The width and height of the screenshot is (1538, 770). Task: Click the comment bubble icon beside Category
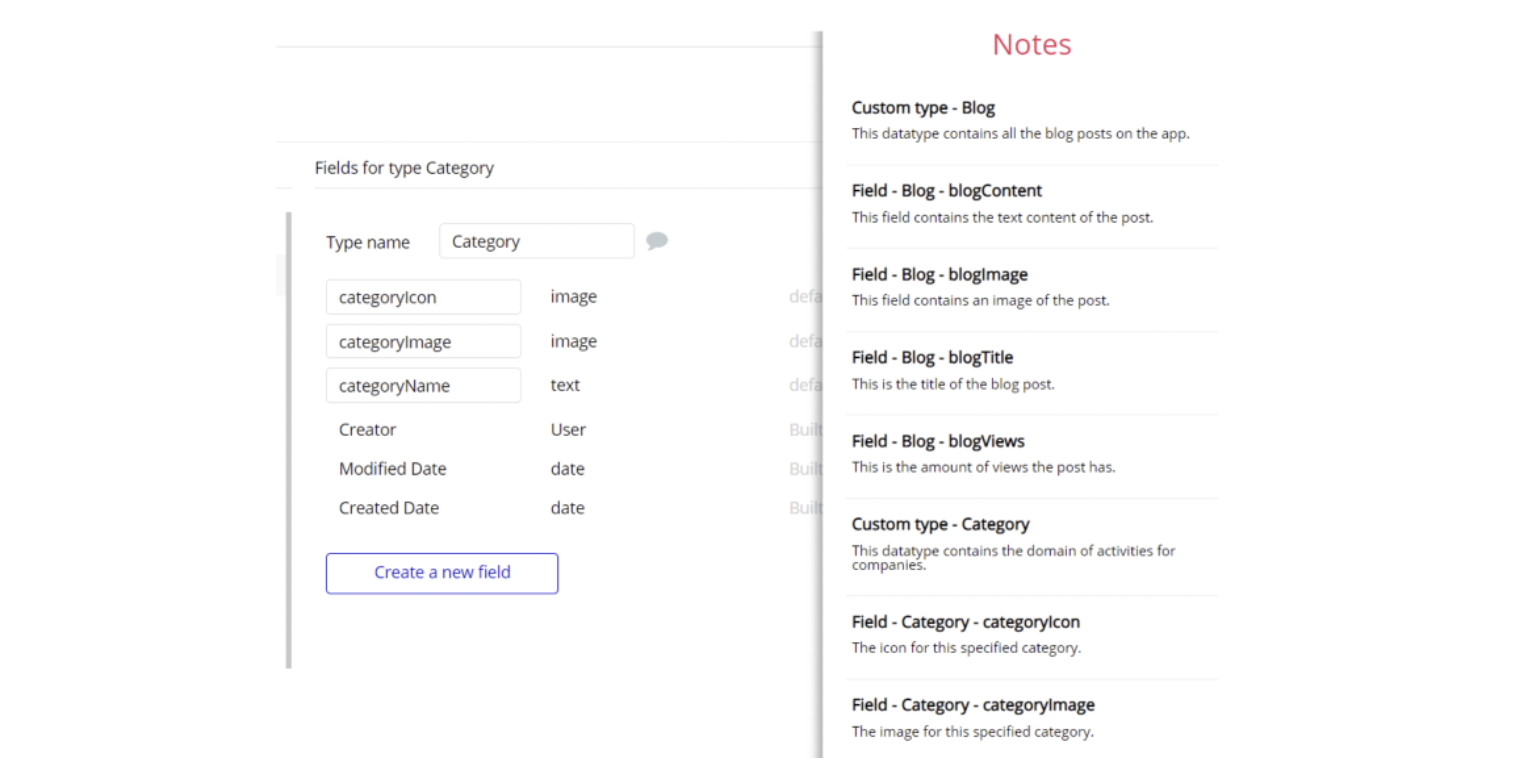[657, 241]
